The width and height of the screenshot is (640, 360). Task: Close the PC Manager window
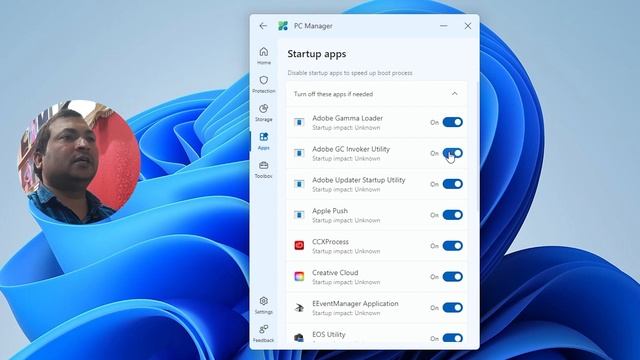click(468, 26)
